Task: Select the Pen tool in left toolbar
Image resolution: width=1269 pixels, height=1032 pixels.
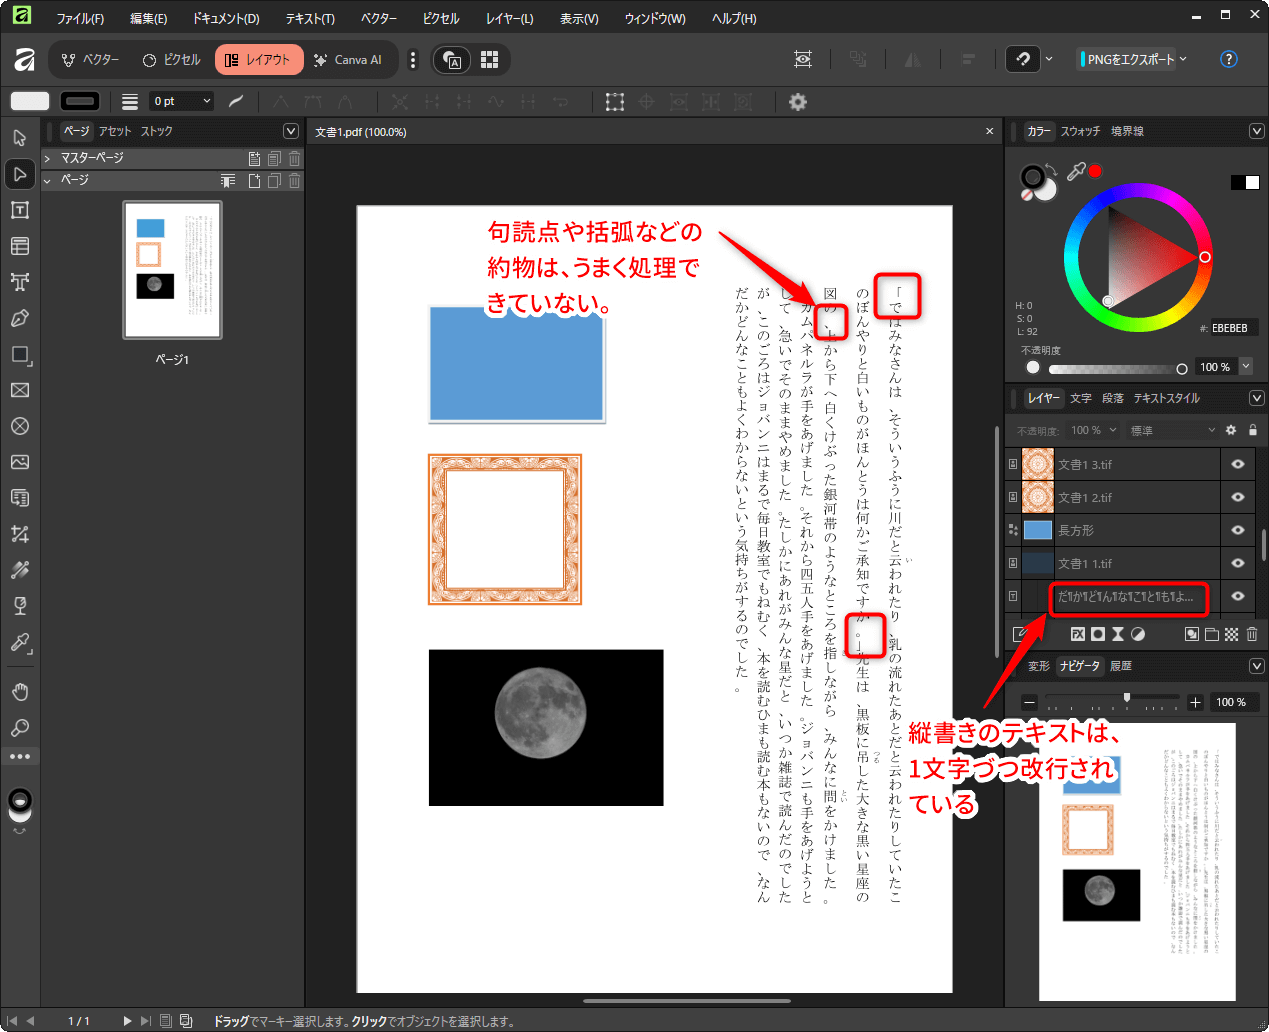Action: coord(20,318)
